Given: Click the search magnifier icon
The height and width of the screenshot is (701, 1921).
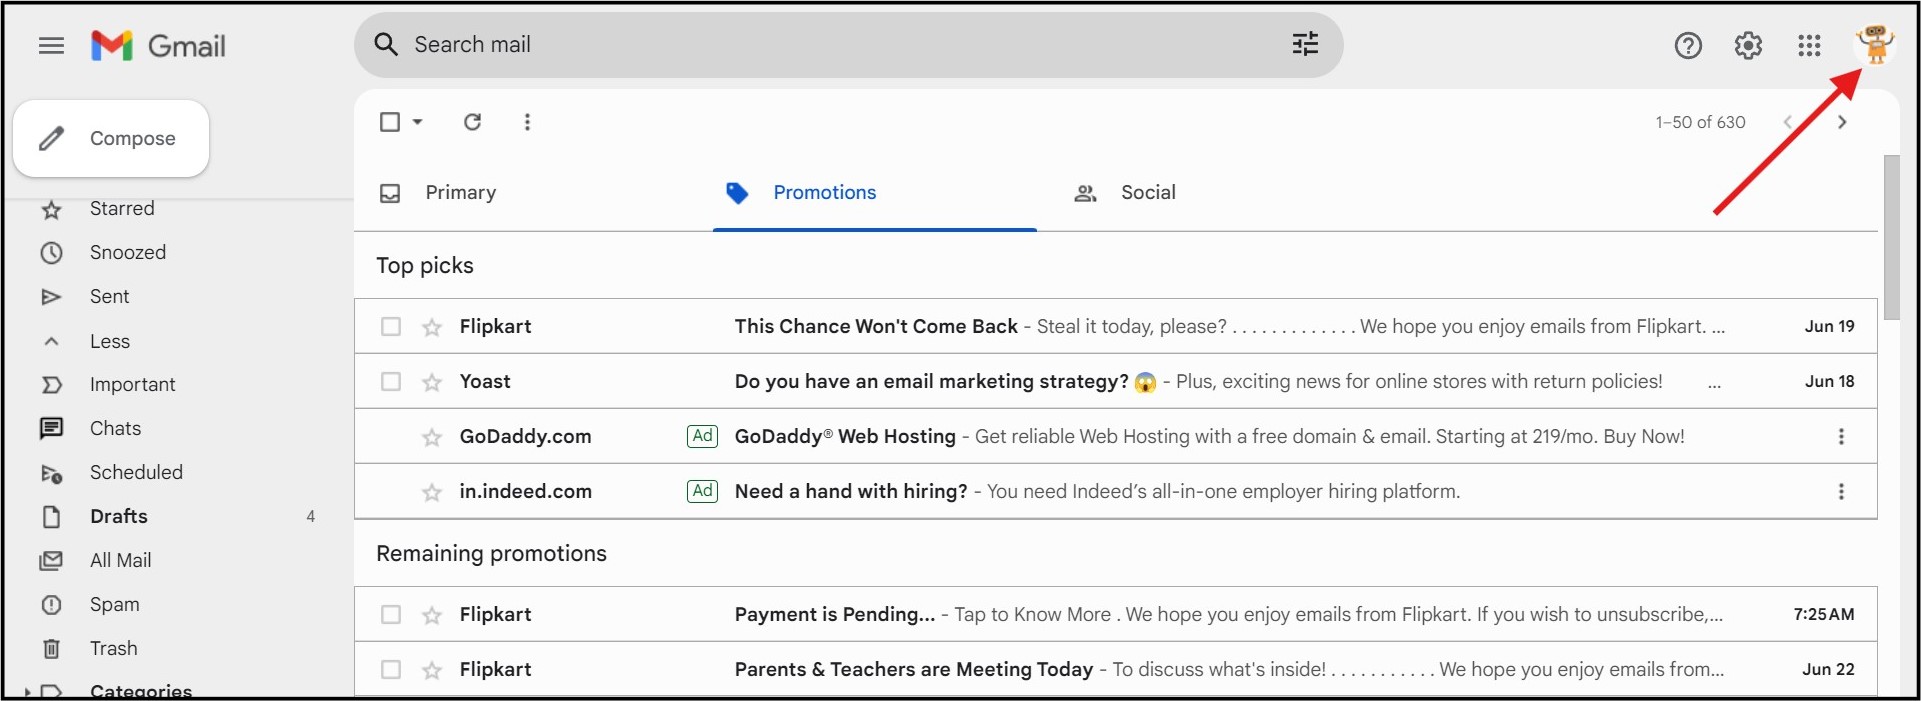Looking at the screenshot, I should click(386, 44).
